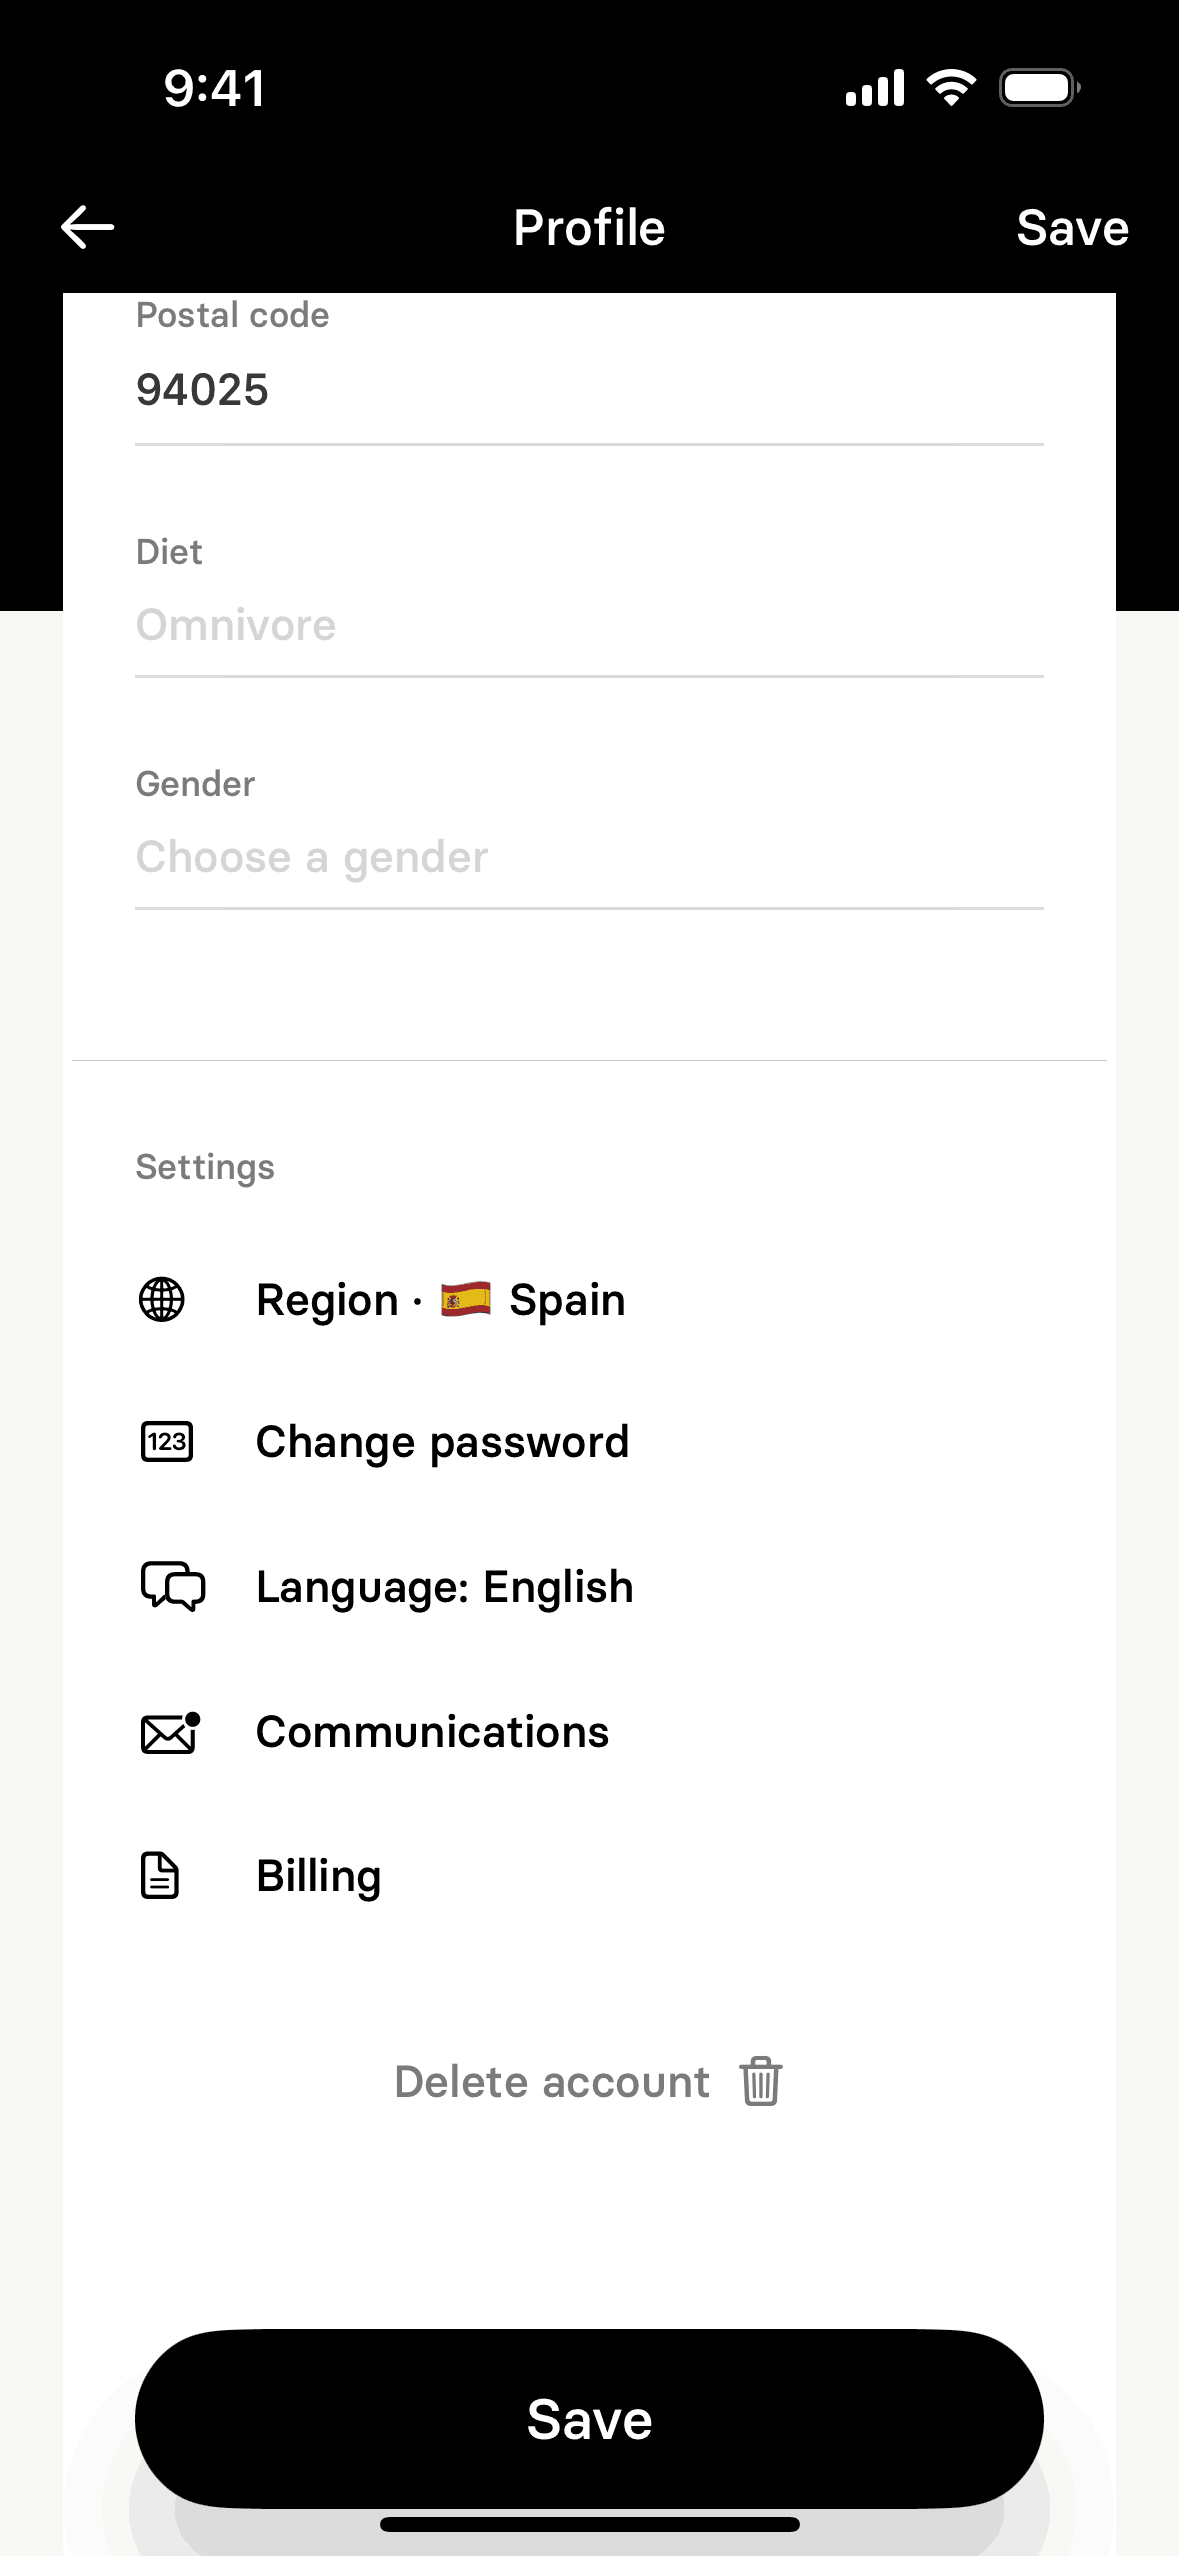This screenshot has height=2556, width=1179.
Task: Click the envelope Communications icon
Action: coord(169,1733)
